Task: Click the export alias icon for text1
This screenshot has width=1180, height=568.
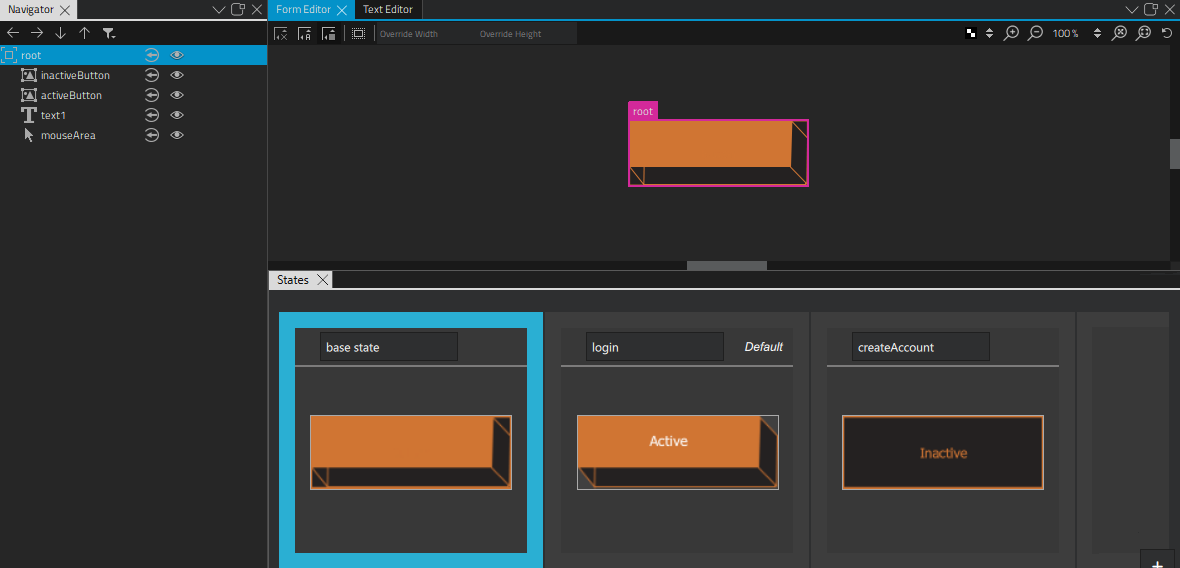Action: (152, 115)
